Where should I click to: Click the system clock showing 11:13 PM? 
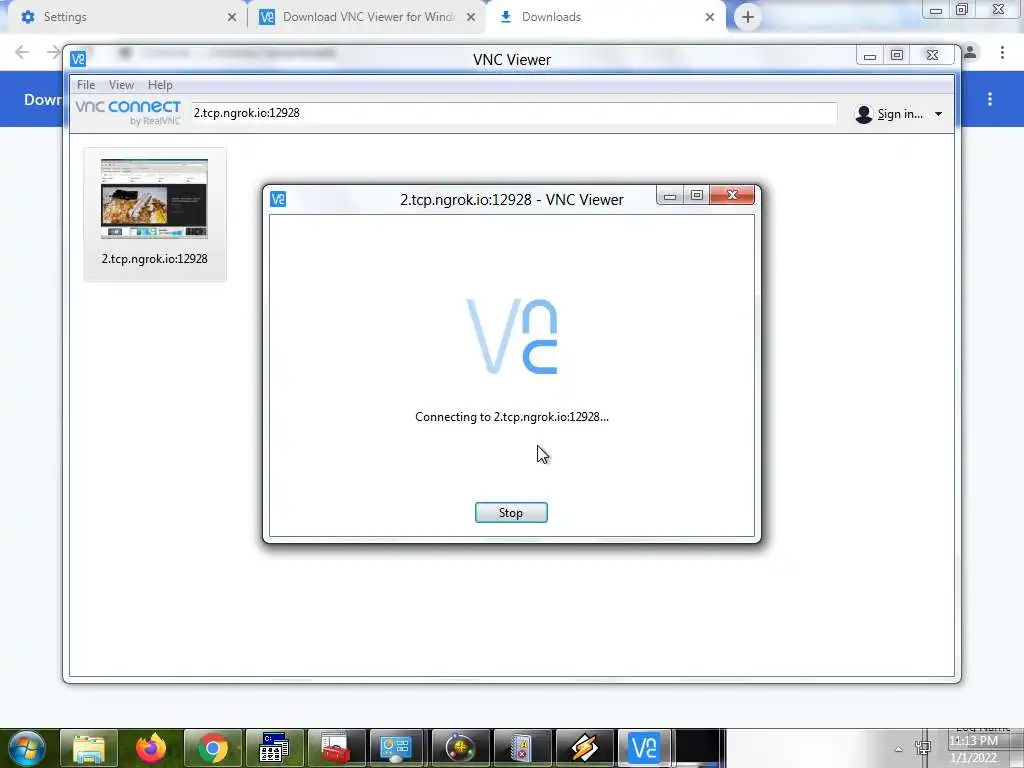[x=974, y=741]
